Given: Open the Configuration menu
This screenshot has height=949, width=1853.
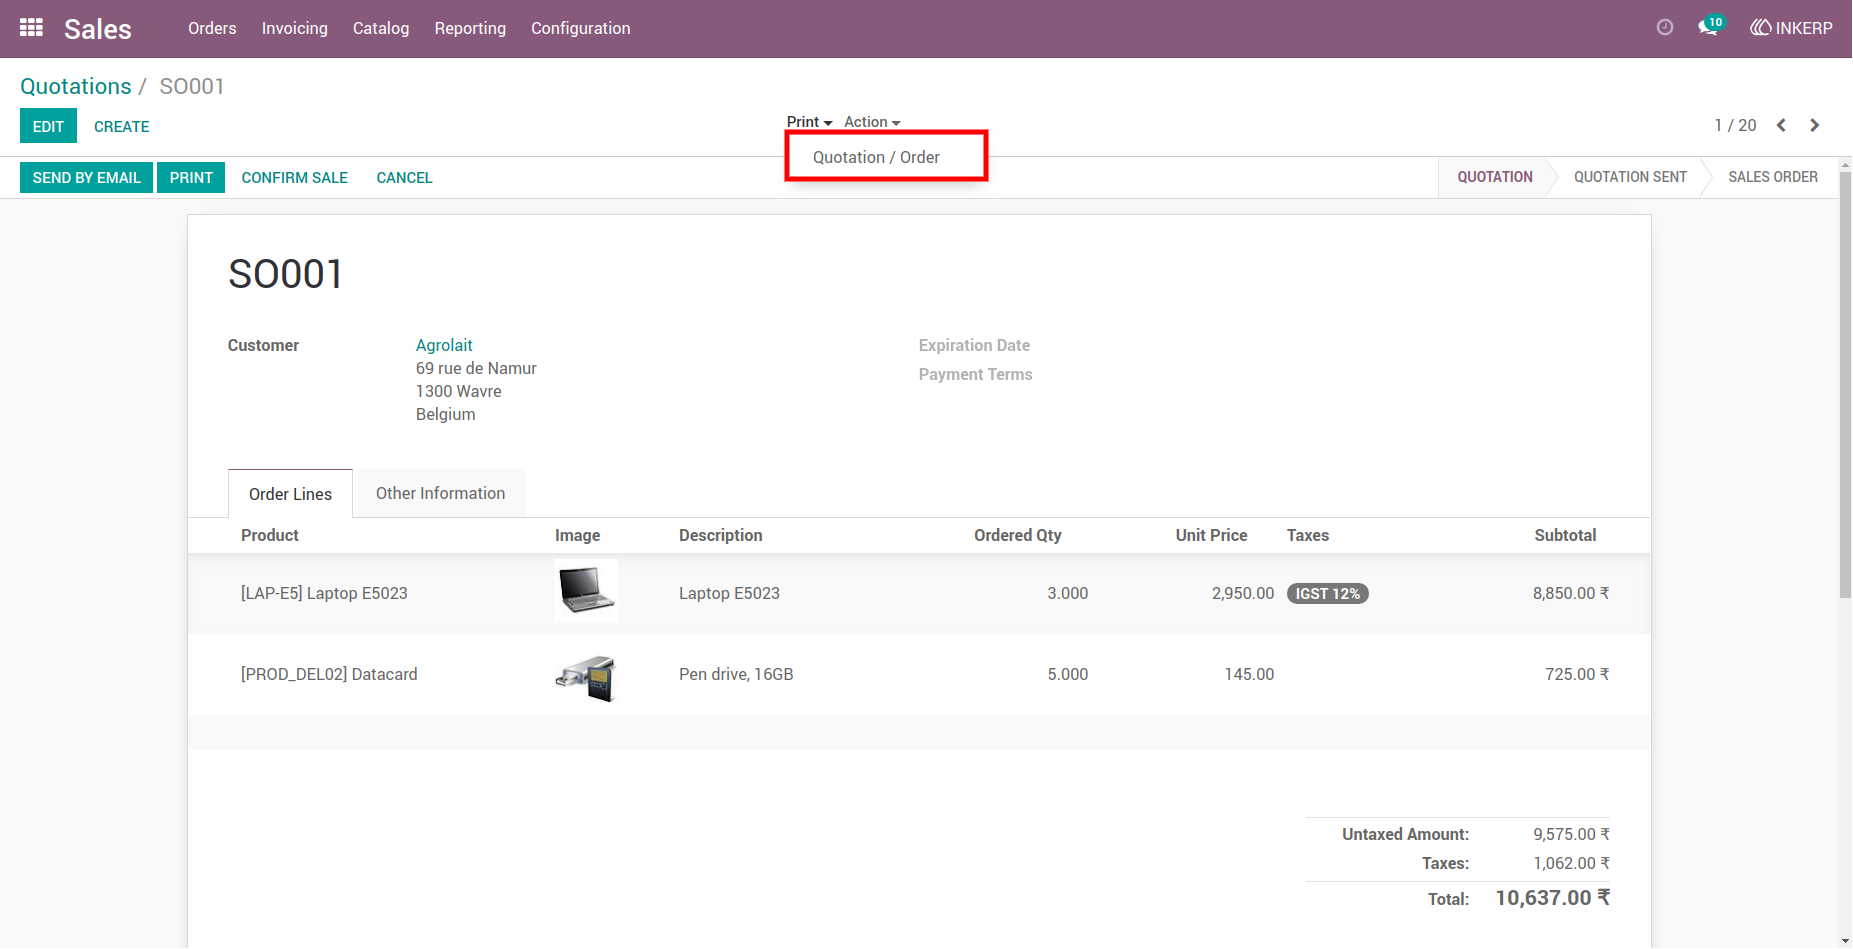Looking at the screenshot, I should click(x=581, y=28).
